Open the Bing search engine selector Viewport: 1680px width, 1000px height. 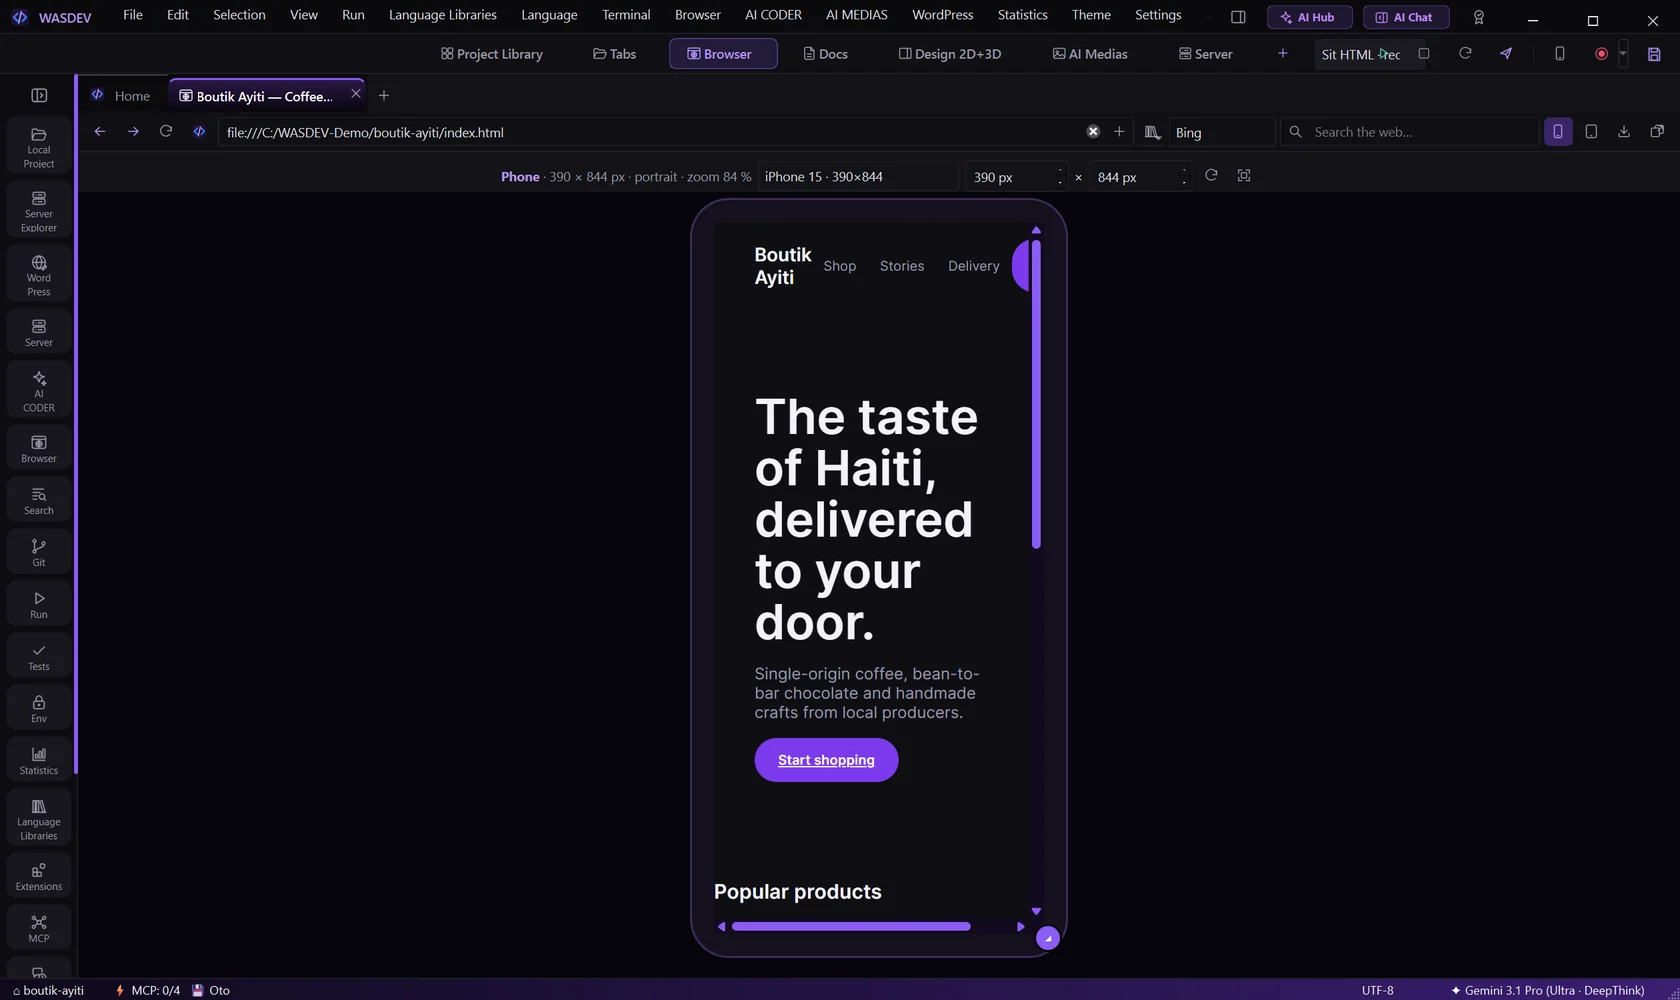coord(1222,132)
